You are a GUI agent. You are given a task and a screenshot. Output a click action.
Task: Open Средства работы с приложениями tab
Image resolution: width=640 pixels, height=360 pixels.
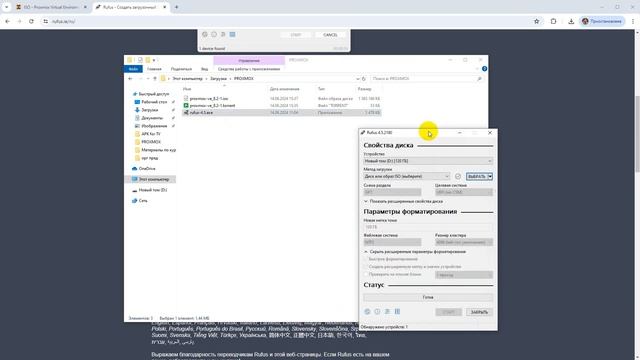coord(249,69)
